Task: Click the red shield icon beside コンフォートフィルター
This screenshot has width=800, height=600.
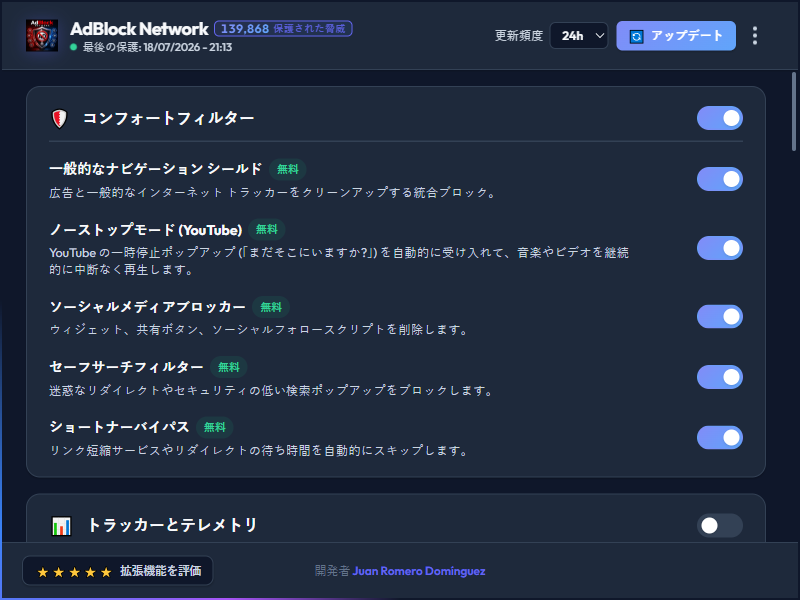Action: (x=60, y=118)
